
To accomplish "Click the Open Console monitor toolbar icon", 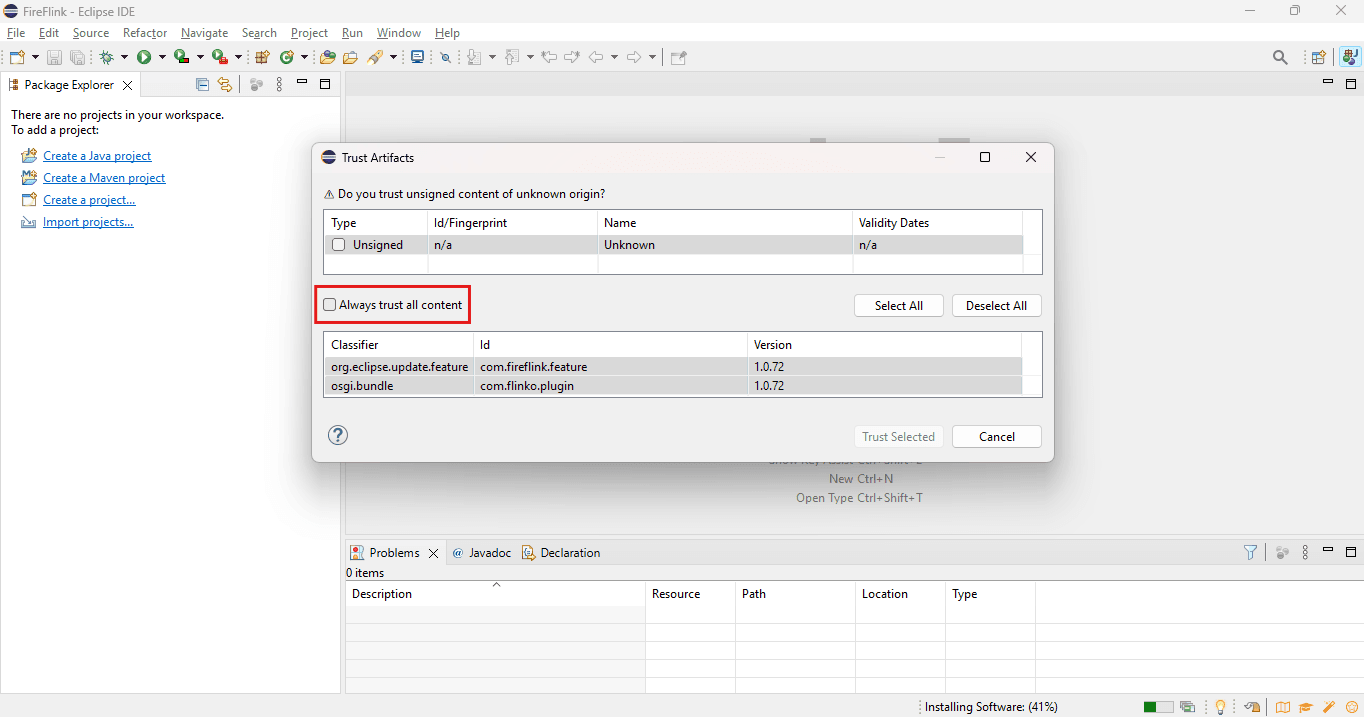I will 417,58.
